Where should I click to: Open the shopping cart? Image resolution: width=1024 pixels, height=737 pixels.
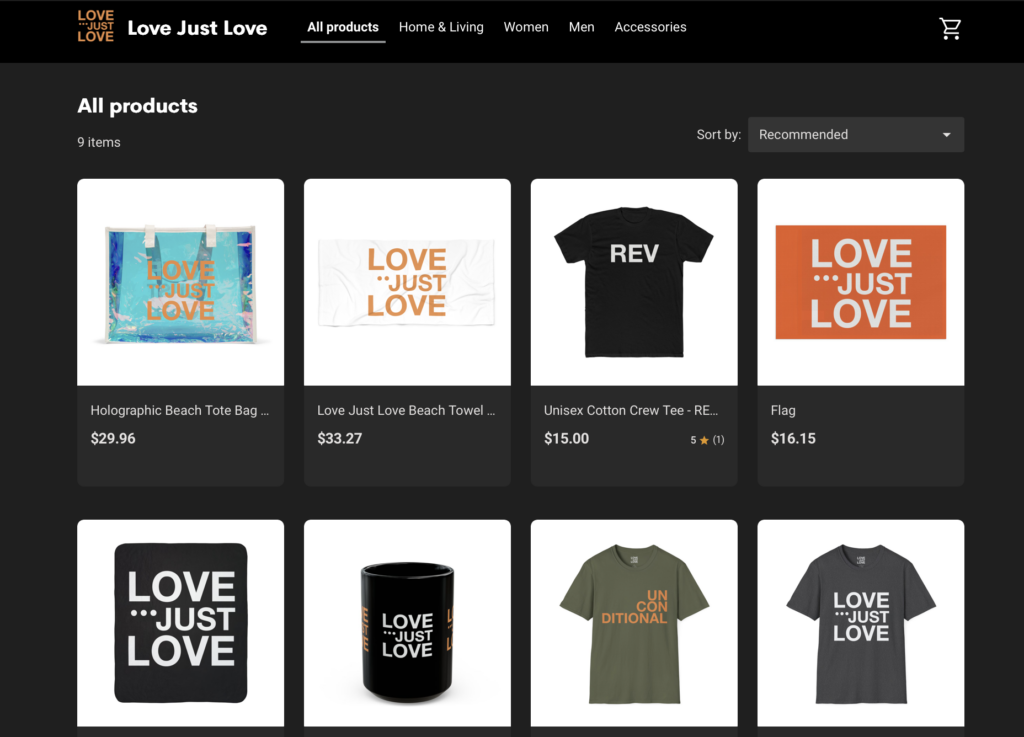pos(950,29)
